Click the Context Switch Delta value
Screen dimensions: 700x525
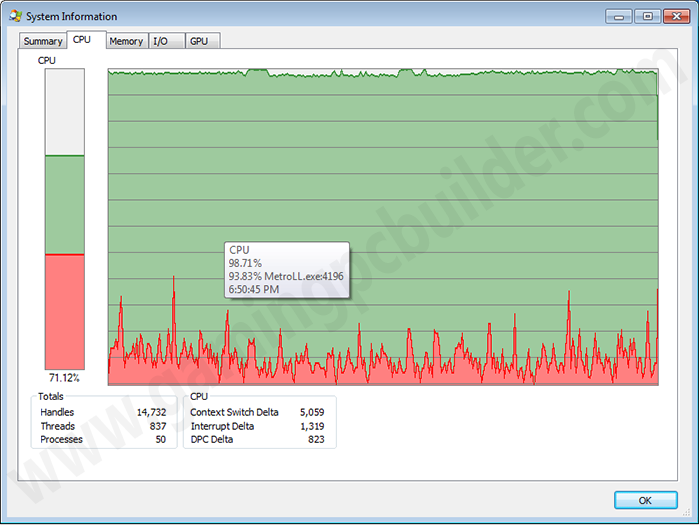click(312, 412)
